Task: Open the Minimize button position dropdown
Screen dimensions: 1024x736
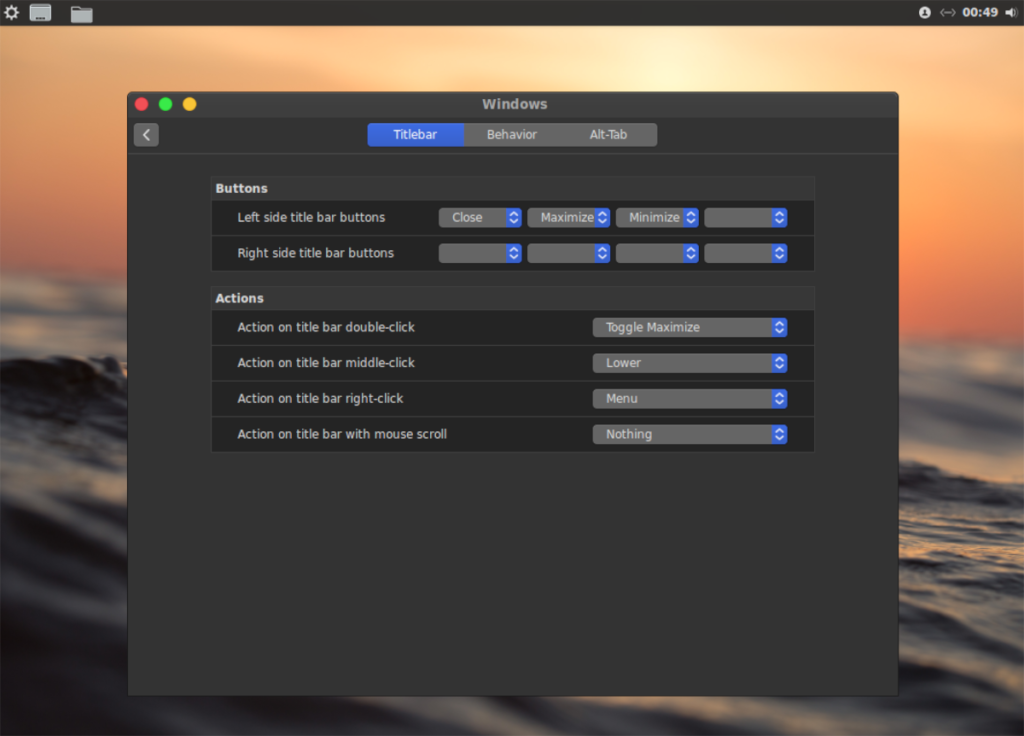Action: tap(657, 217)
